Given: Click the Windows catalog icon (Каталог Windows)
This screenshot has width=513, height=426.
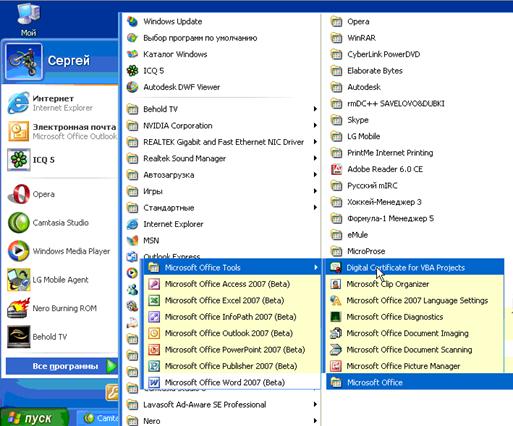Looking at the screenshot, I should pyautogui.click(x=132, y=54).
